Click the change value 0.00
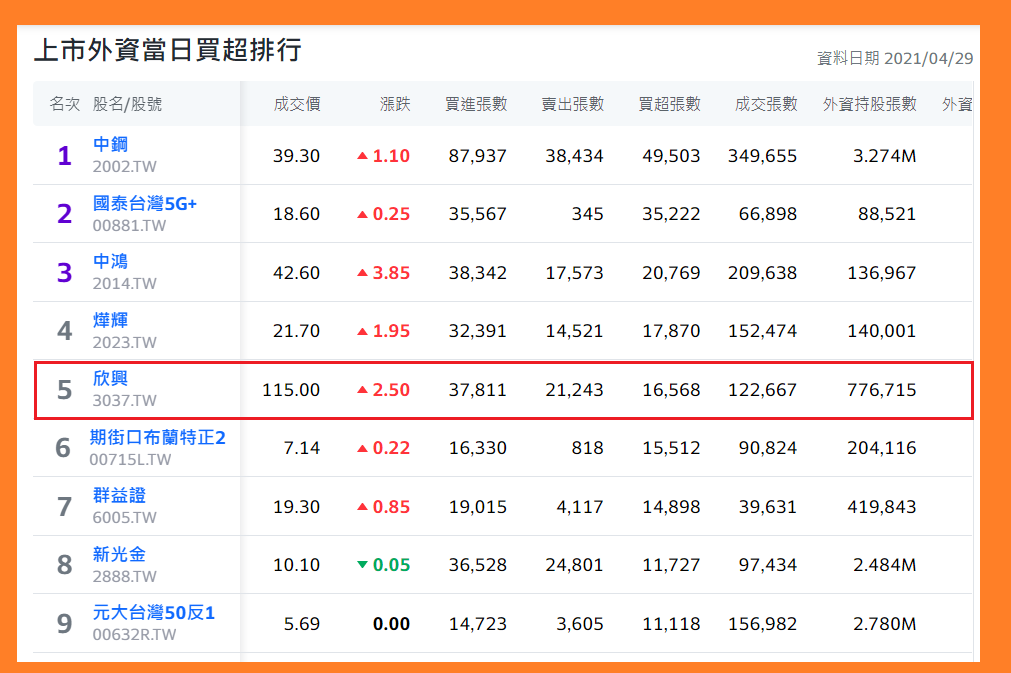This screenshot has height=673, width=1011. (391, 624)
